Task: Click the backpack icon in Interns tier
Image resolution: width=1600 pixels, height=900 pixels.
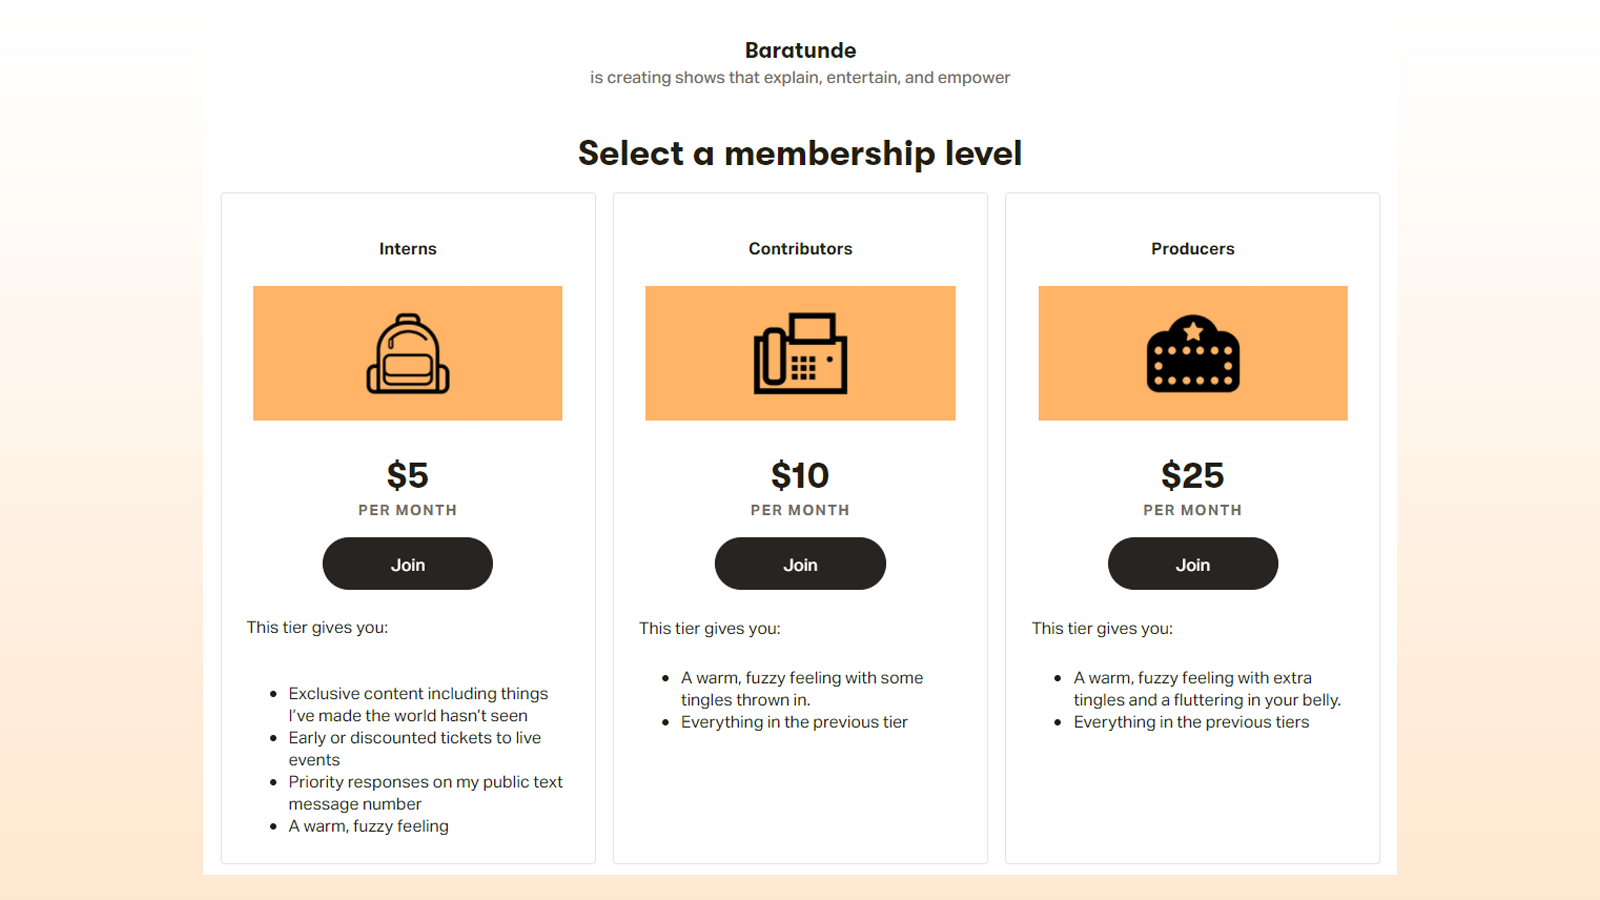Action: (408, 354)
